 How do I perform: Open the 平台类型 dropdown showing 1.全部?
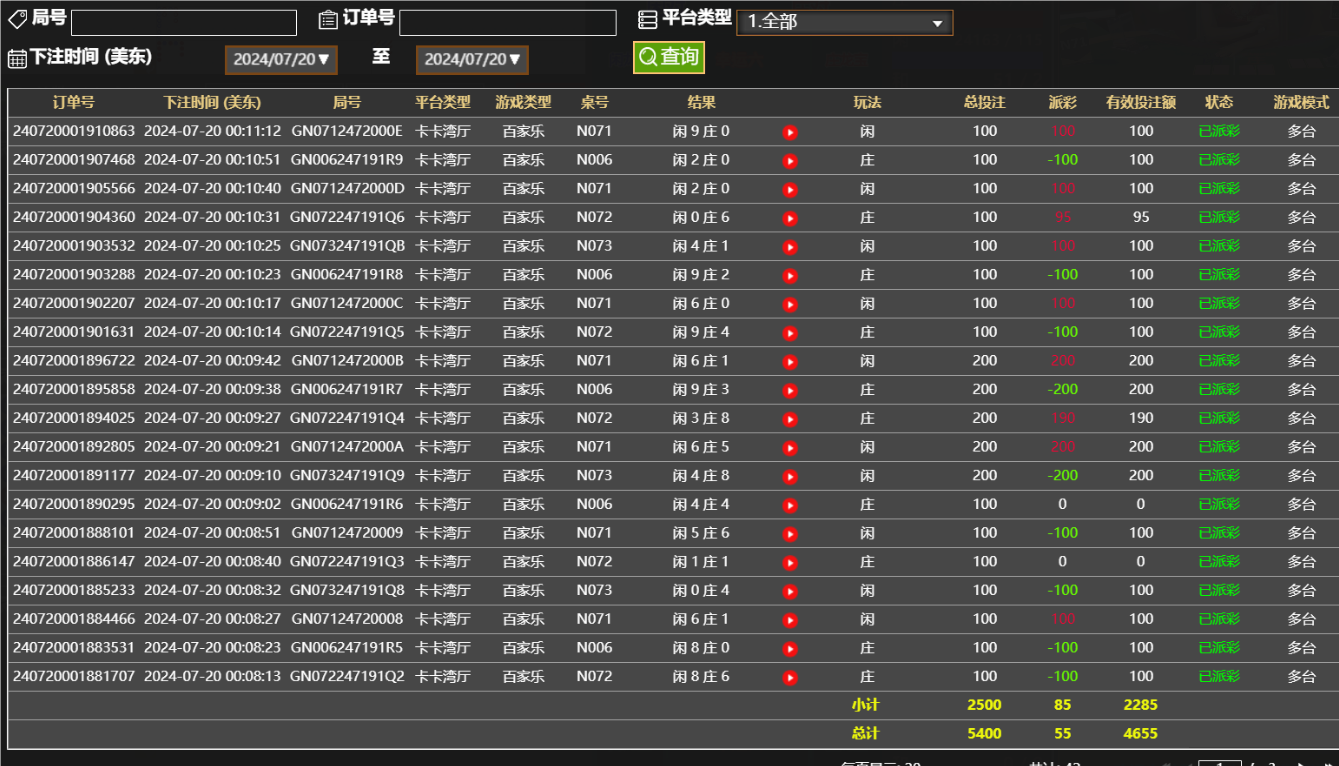pyautogui.click(x=845, y=21)
